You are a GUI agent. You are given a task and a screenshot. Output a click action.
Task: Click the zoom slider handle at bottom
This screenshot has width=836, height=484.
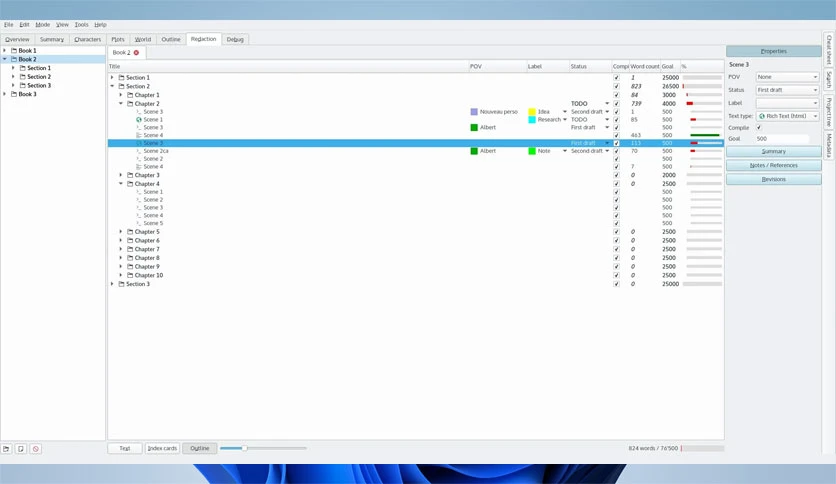click(244, 448)
